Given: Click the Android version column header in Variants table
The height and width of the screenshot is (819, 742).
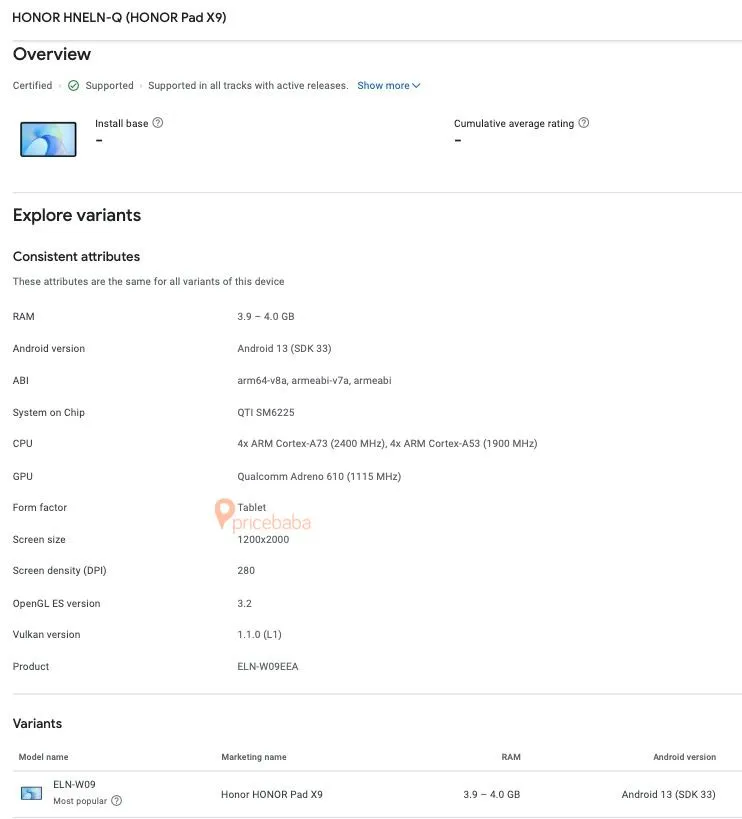Looking at the screenshot, I should point(684,757).
